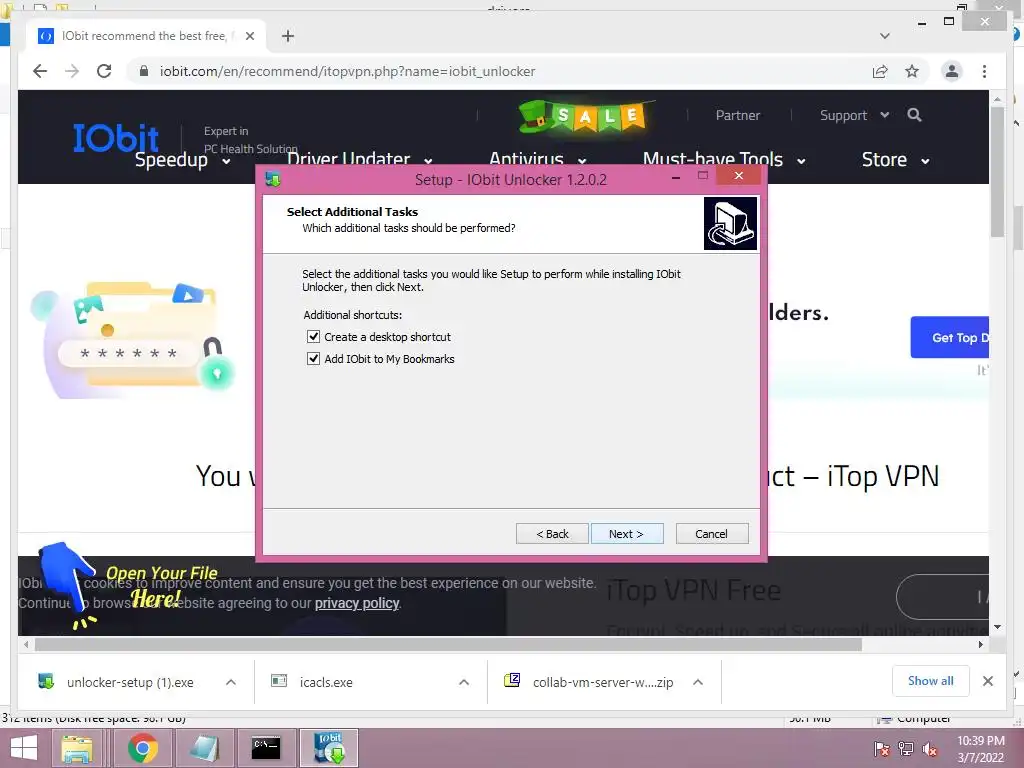This screenshot has width=1024, height=768.
Task: Select the 'IObit recommend the best free' tab
Action: tap(145, 36)
